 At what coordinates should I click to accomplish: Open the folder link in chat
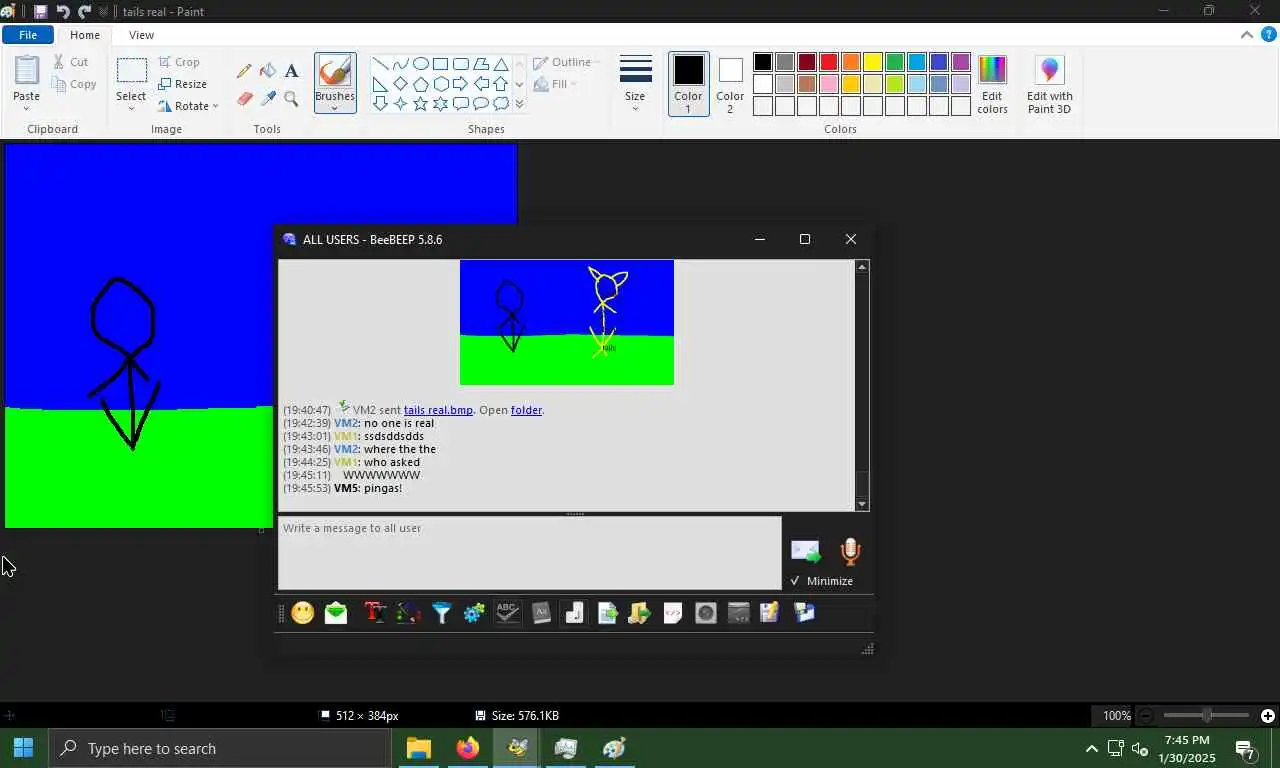tap(526, 410)
